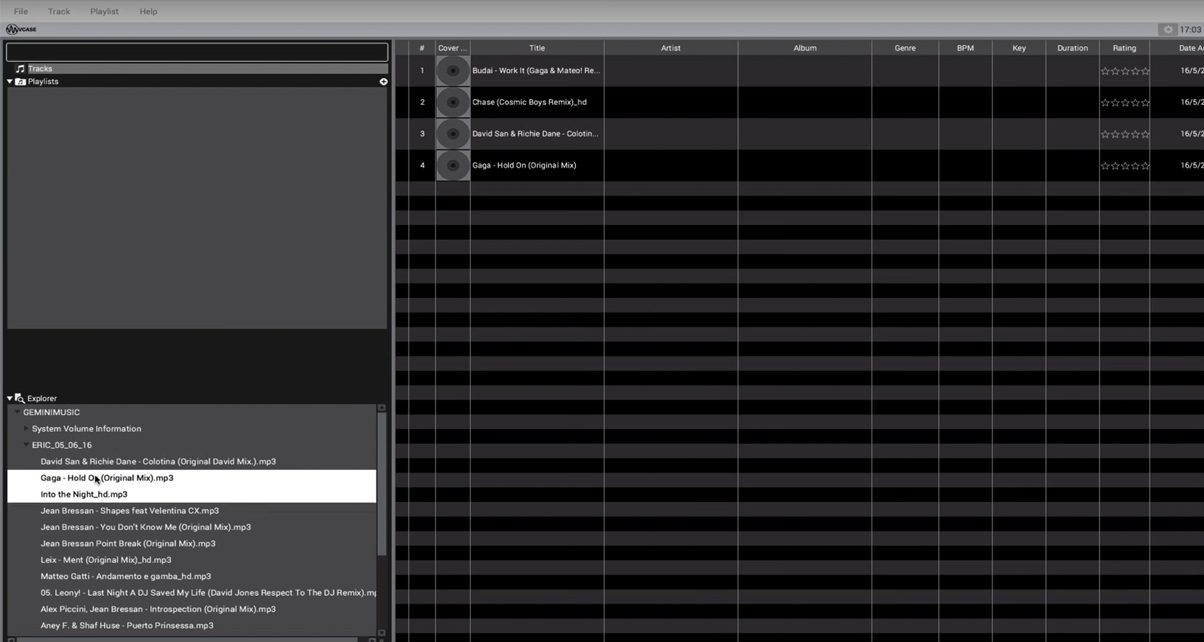Click cover art disc of Budai track

[453, 70]
